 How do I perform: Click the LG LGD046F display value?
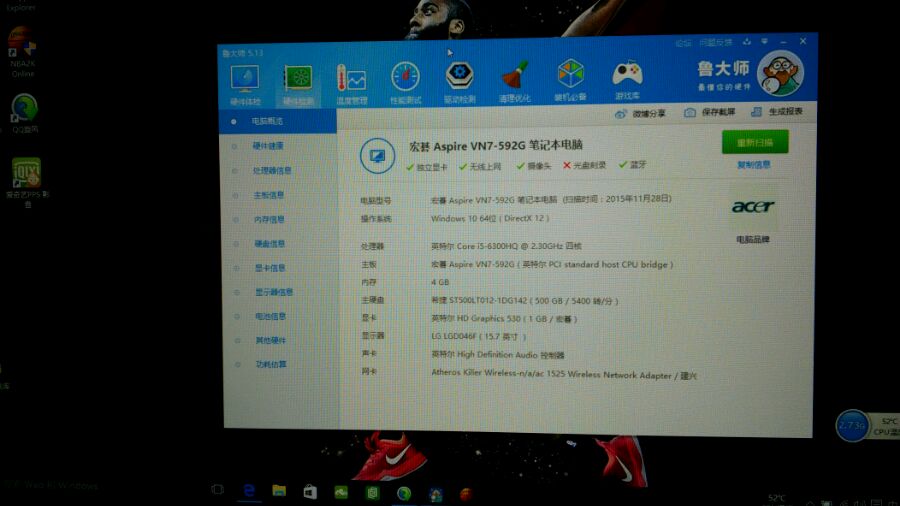(x=479, y=337)
